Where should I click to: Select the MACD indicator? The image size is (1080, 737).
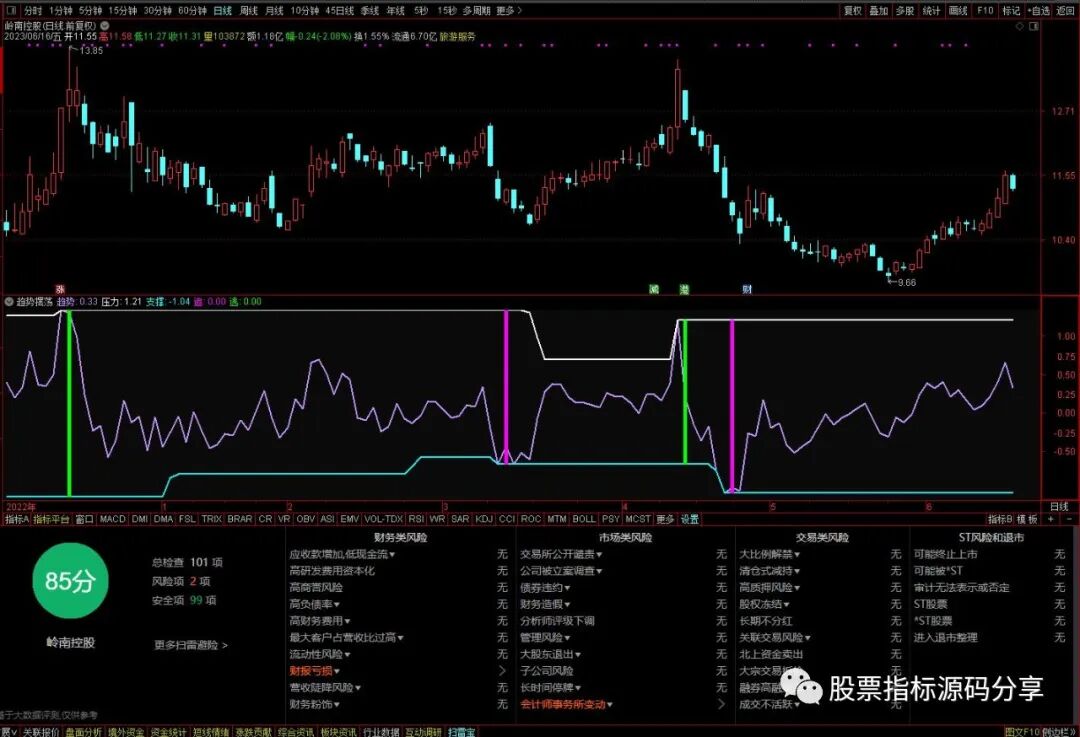112,519
